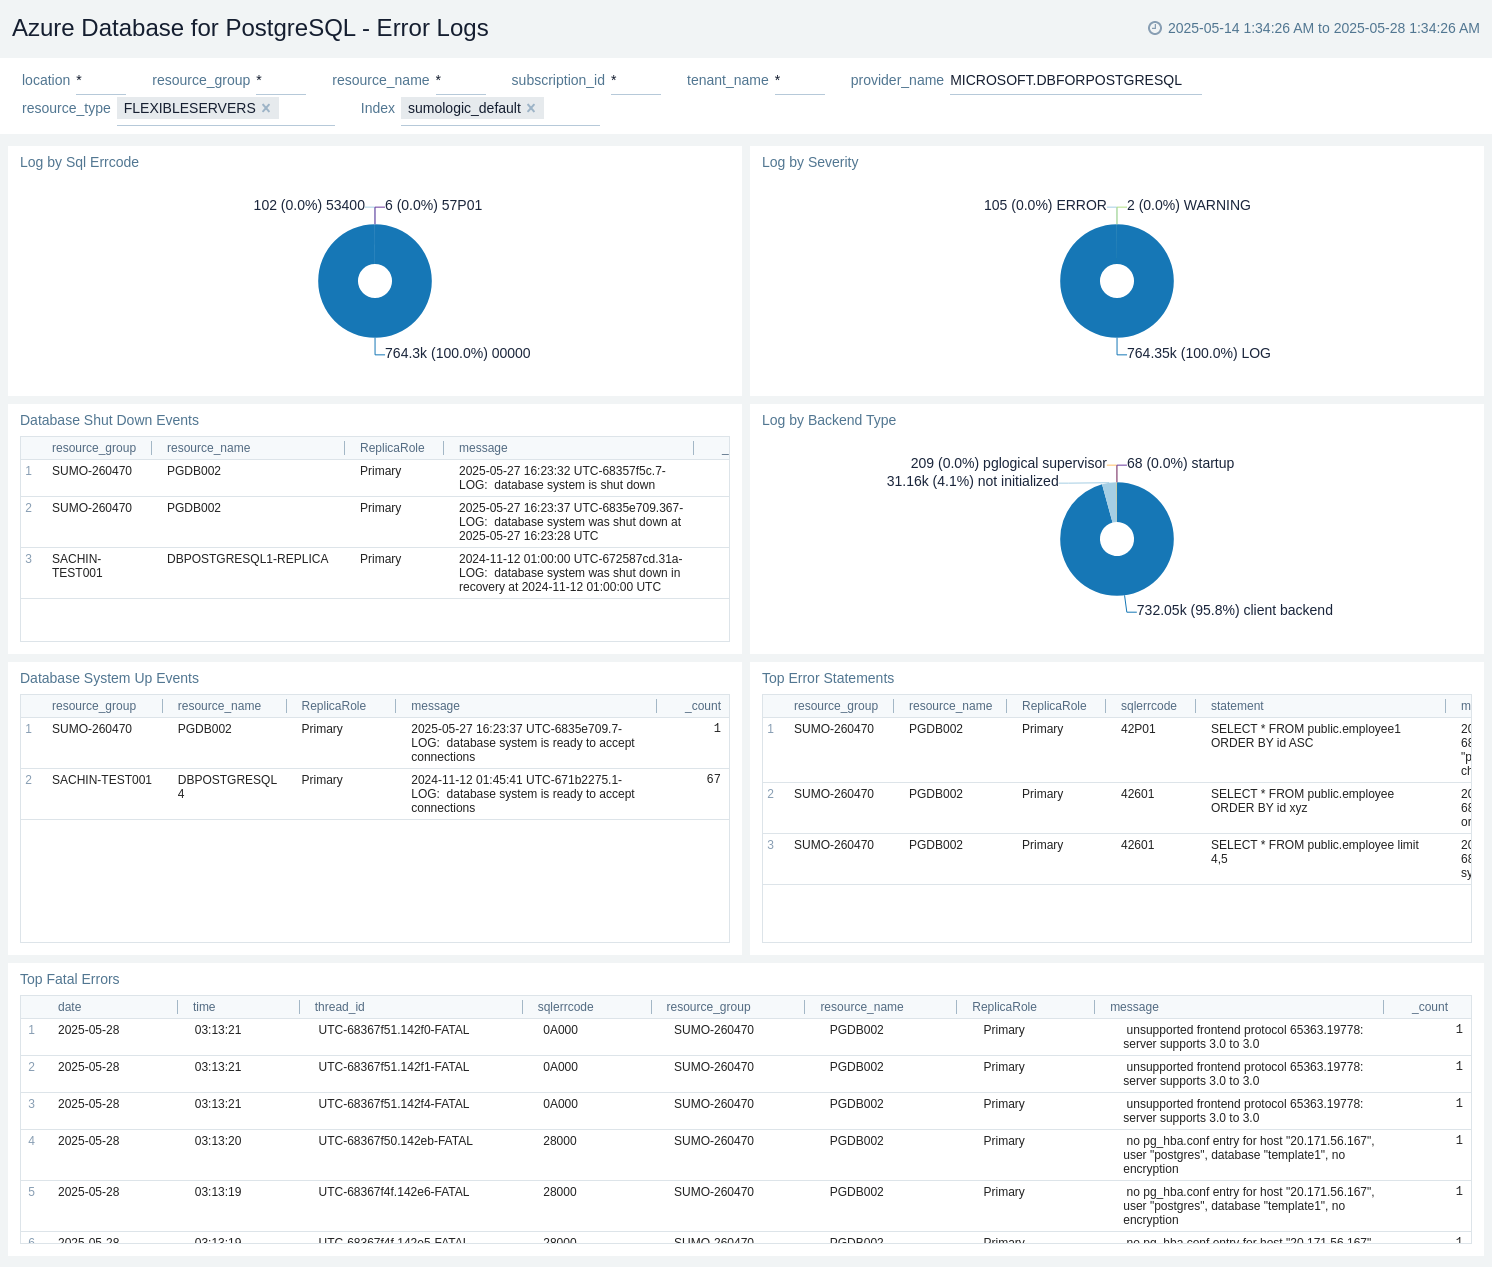Edit the tenant_name filter field
Image resolution: width=1492 pixels, height=1267 pixels.
pos(799,80)
